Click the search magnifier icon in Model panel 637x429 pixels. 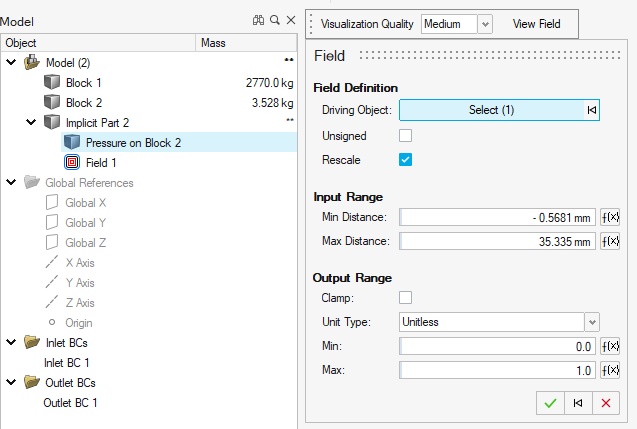(x=274, y=21)
